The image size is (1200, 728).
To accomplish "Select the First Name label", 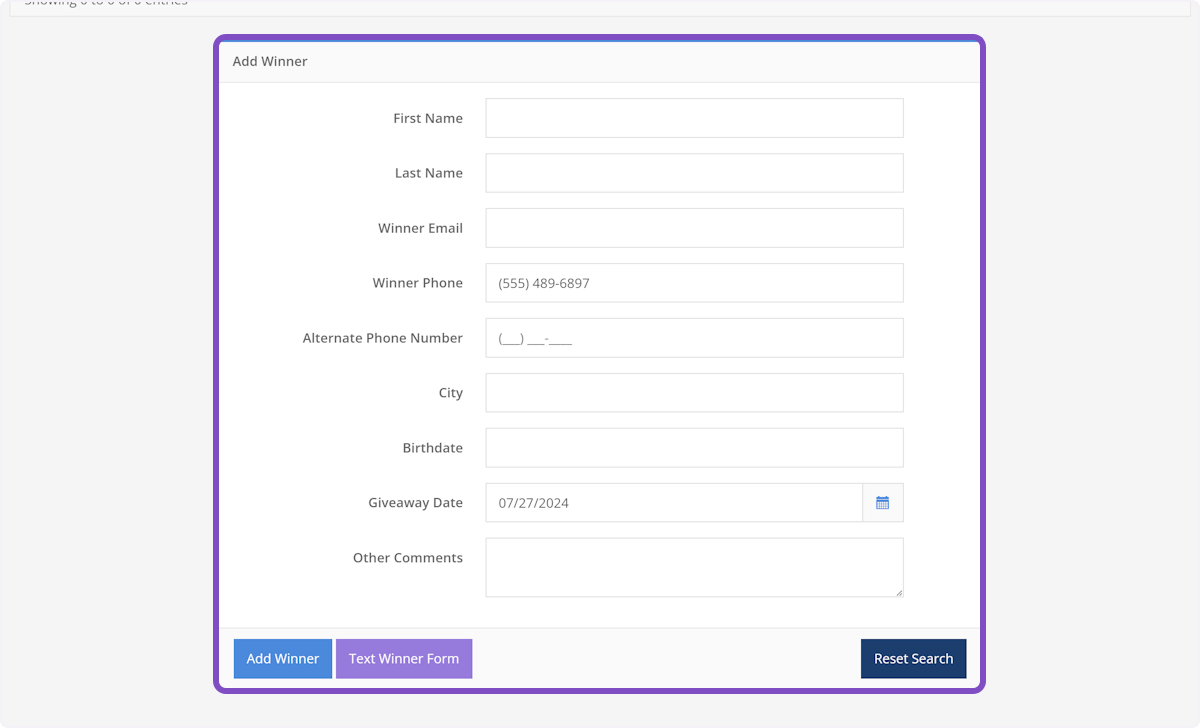I will coord(428,118).
